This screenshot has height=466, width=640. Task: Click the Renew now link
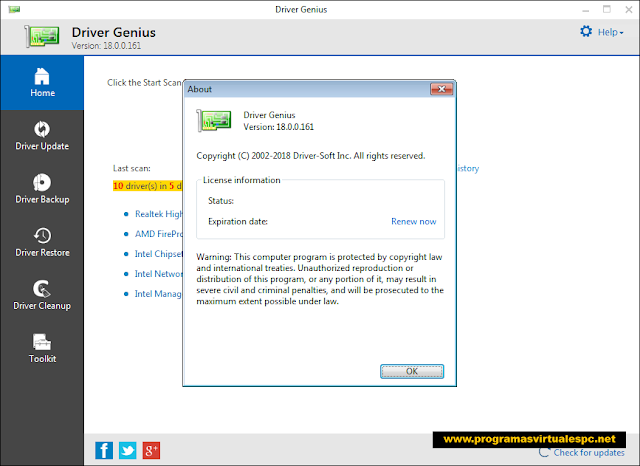click(x=413, y=222)
